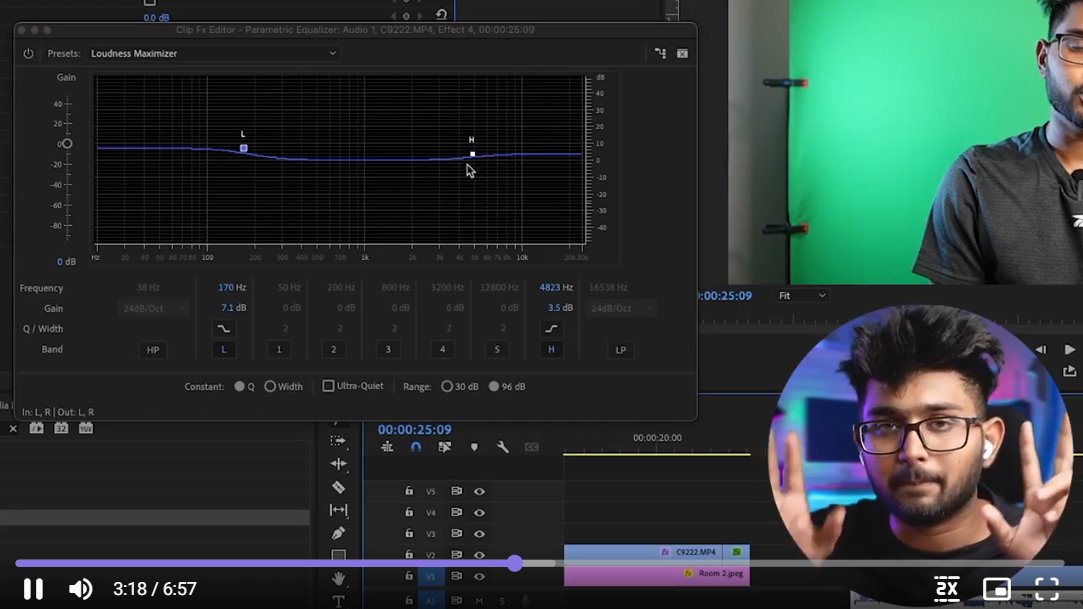Click the captions CC icon
This screenshot has height=609, width=1083.
point(531,447)
